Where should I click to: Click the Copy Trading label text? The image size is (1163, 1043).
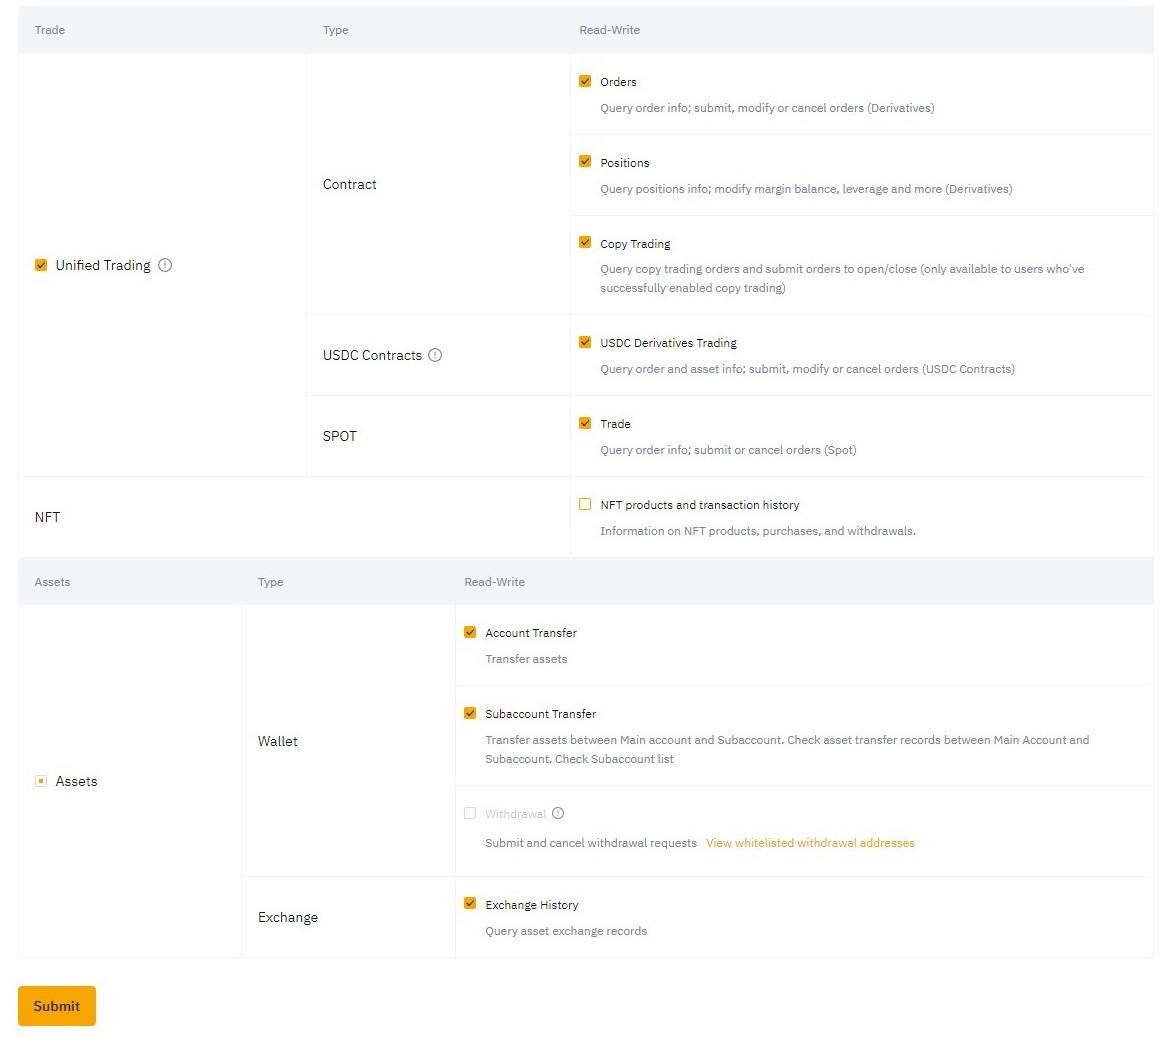635,244
